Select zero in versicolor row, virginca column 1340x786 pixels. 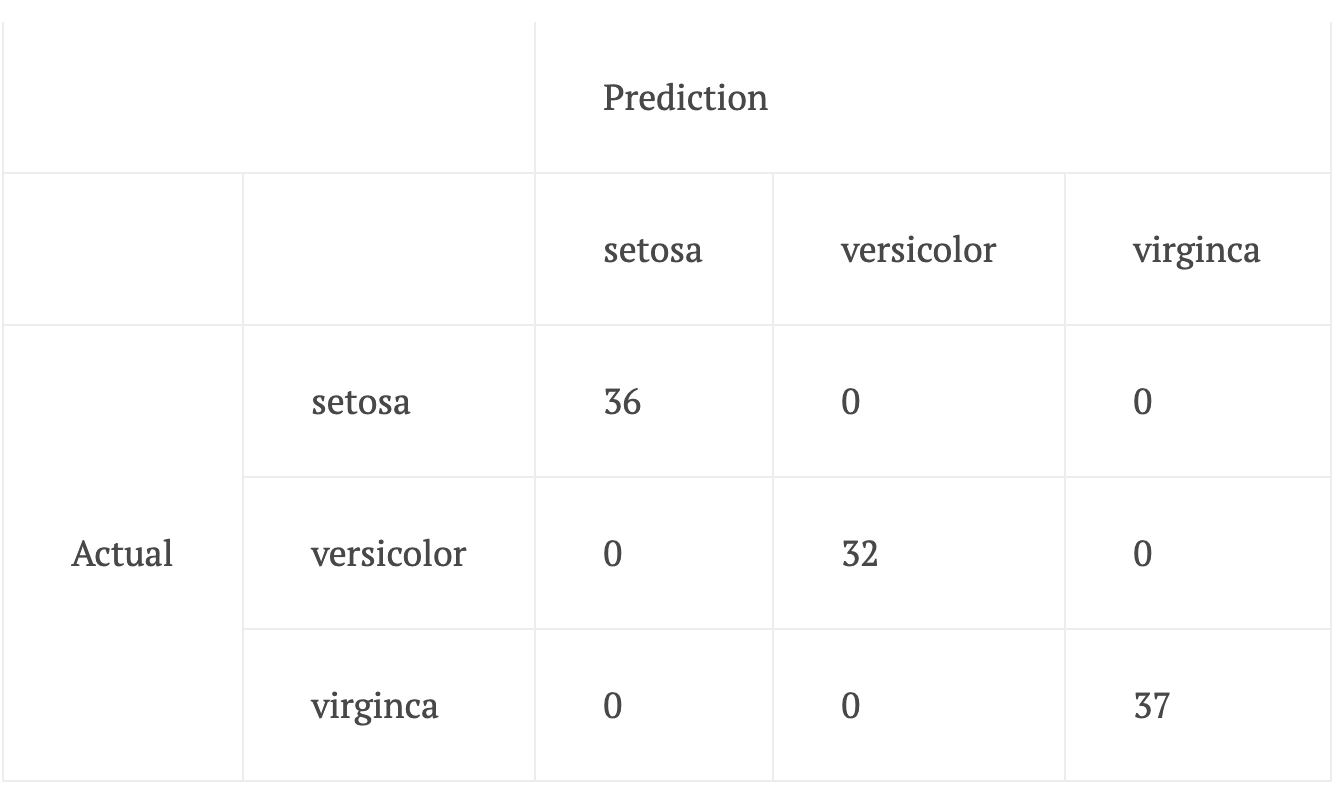point(1143,553)
